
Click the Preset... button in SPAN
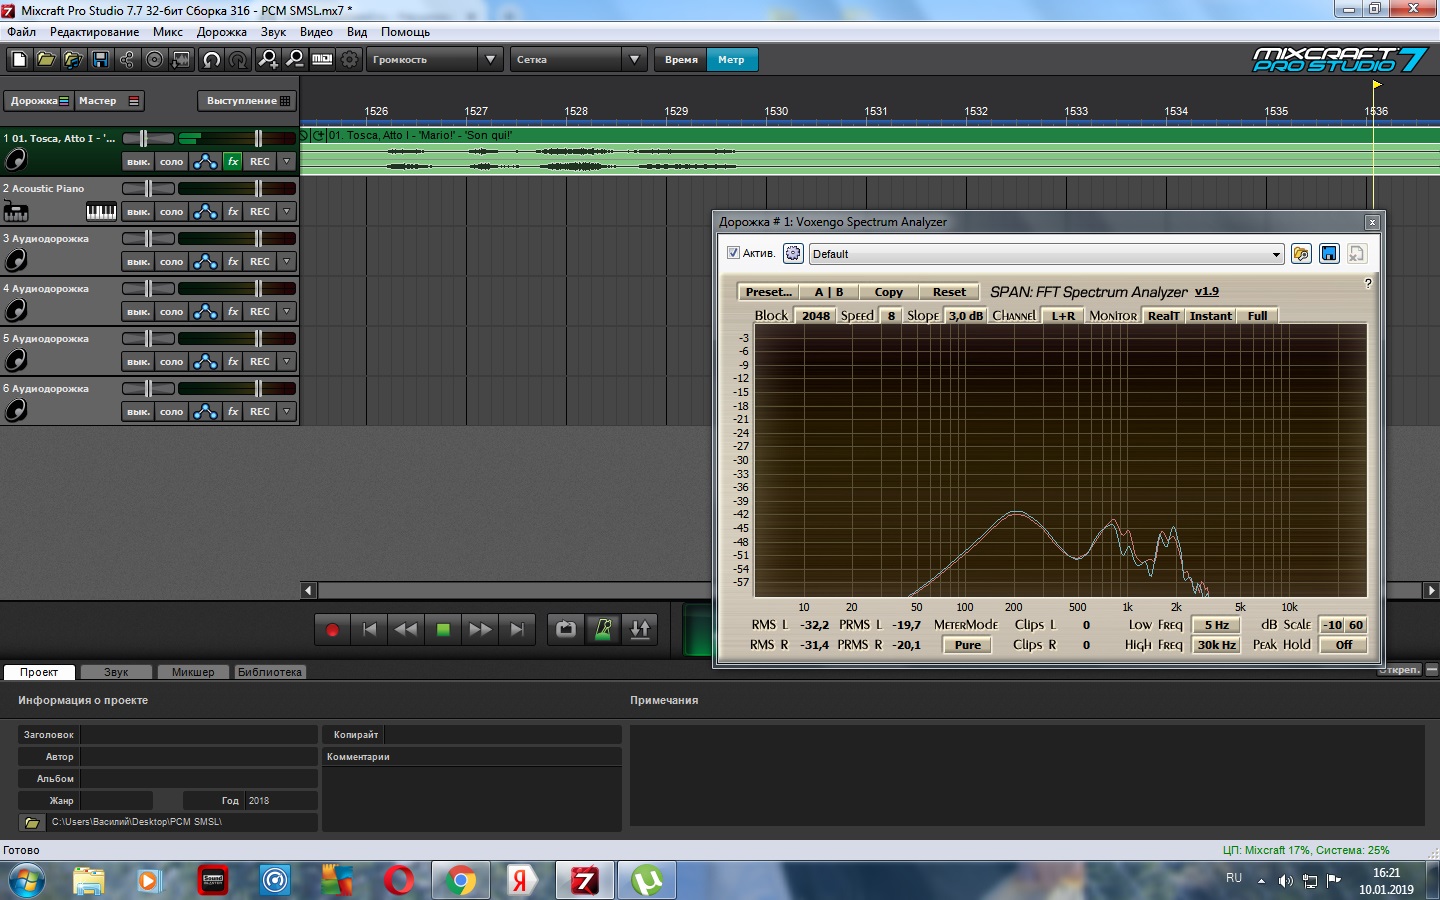[x=768, y=292]
